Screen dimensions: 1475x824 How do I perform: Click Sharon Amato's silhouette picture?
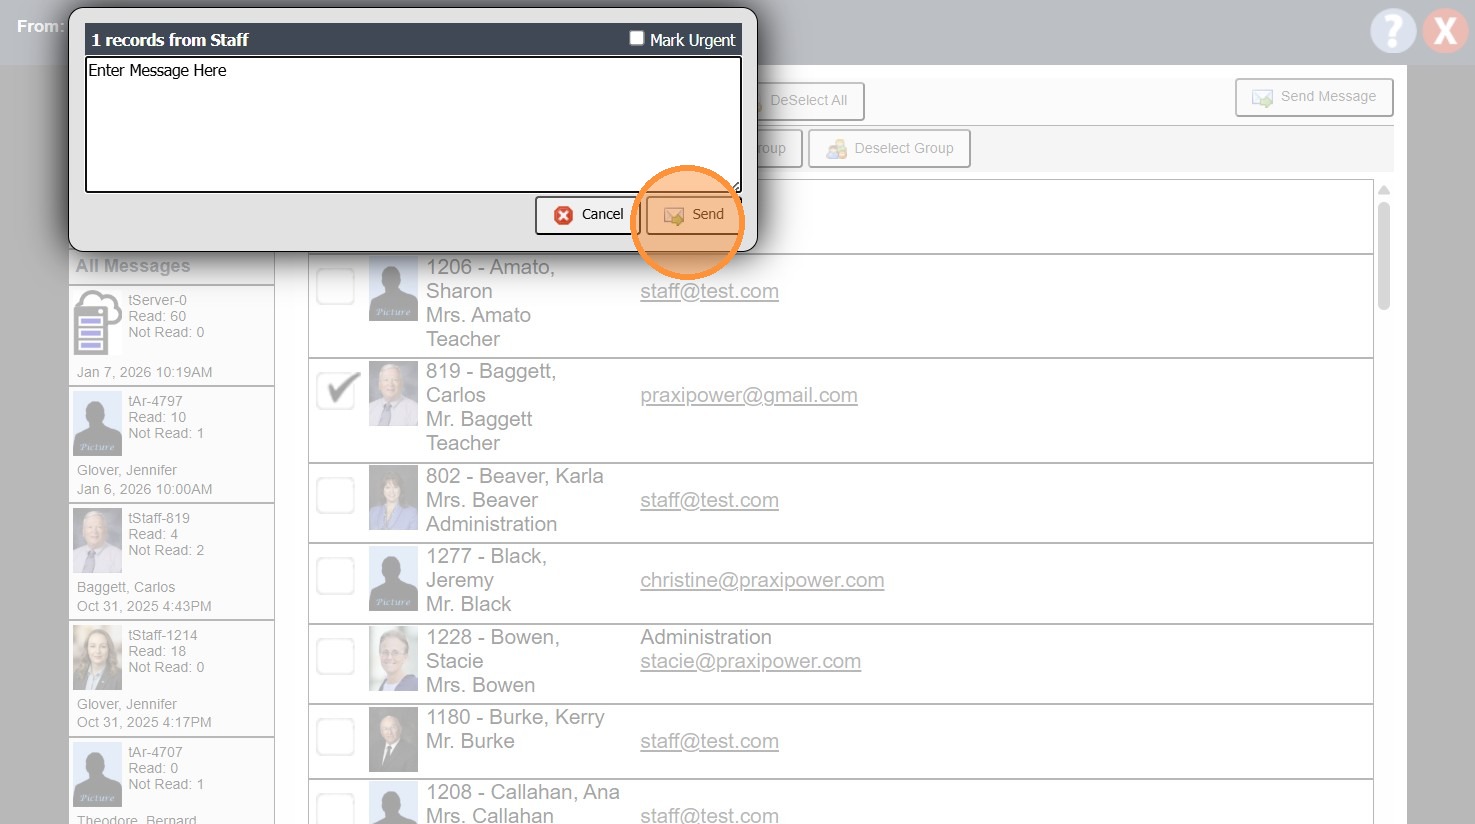[393, 290]
